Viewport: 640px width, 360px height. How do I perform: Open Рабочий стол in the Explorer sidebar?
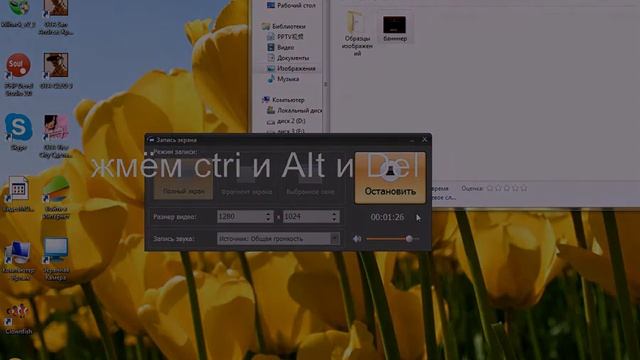point(291,5)
